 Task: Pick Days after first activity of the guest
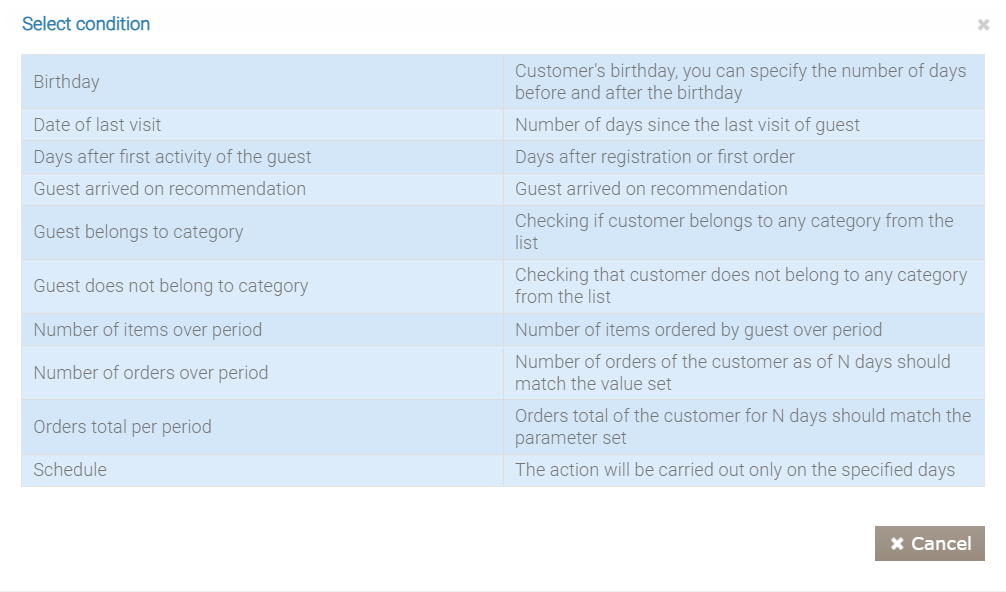pos(172,157)
